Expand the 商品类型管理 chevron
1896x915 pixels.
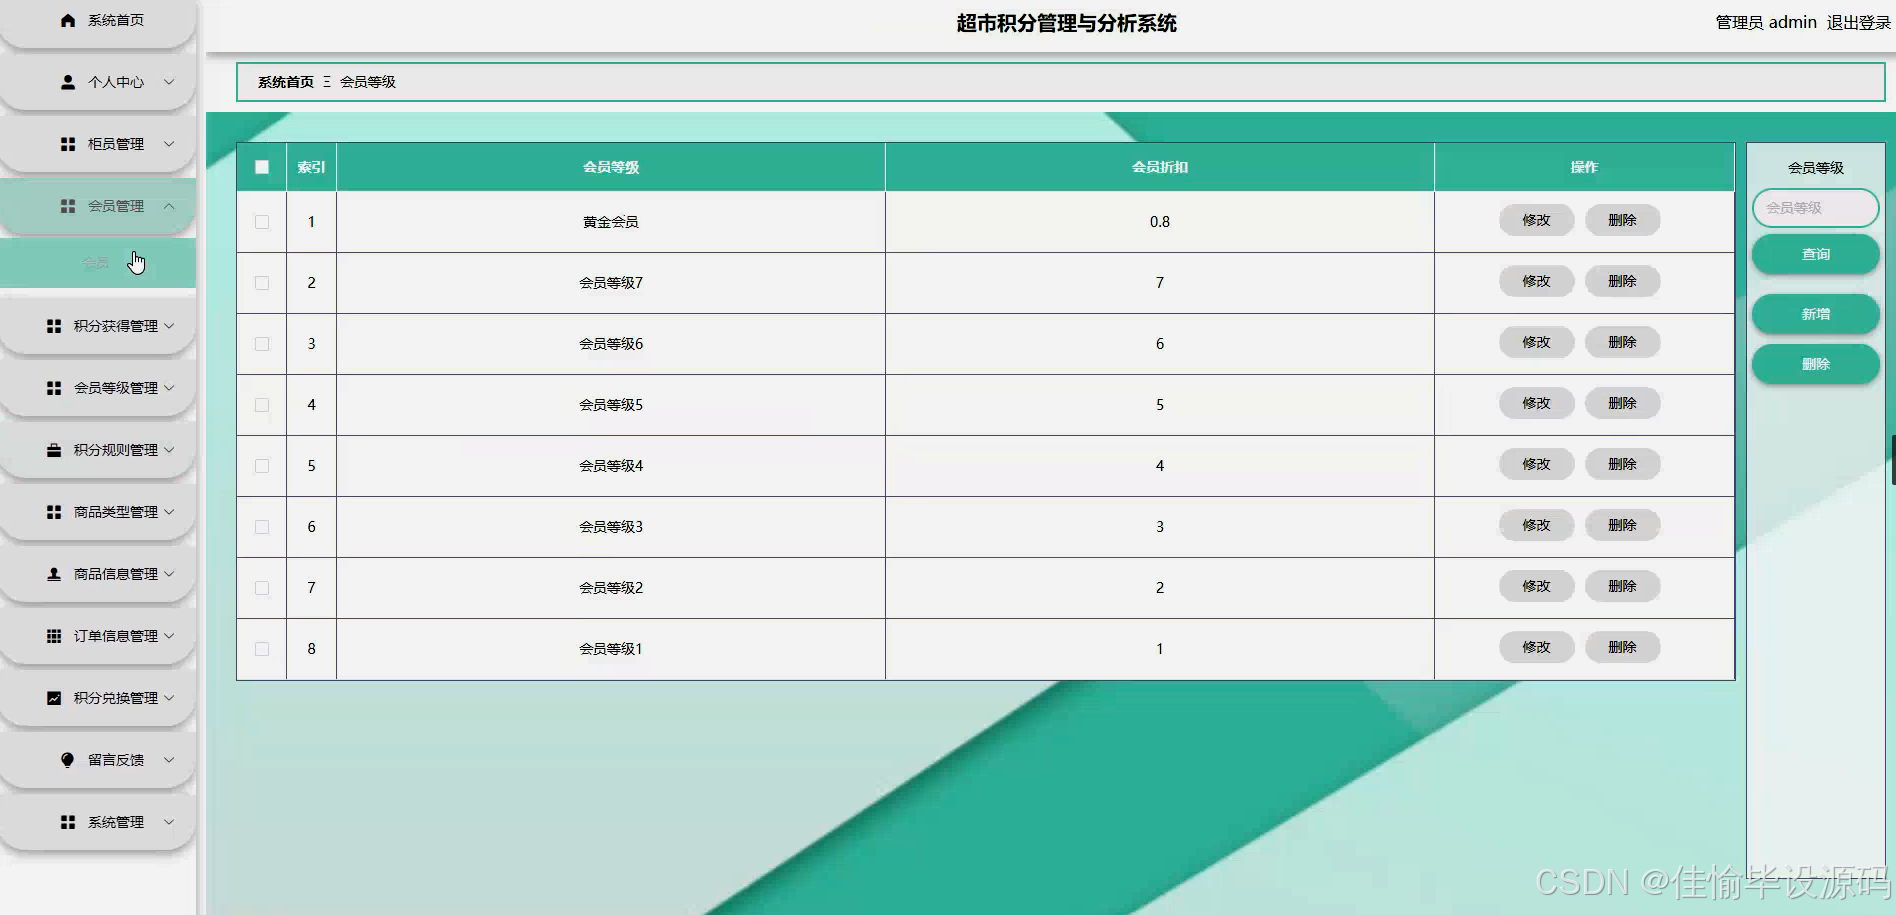[x=169, y=512]
